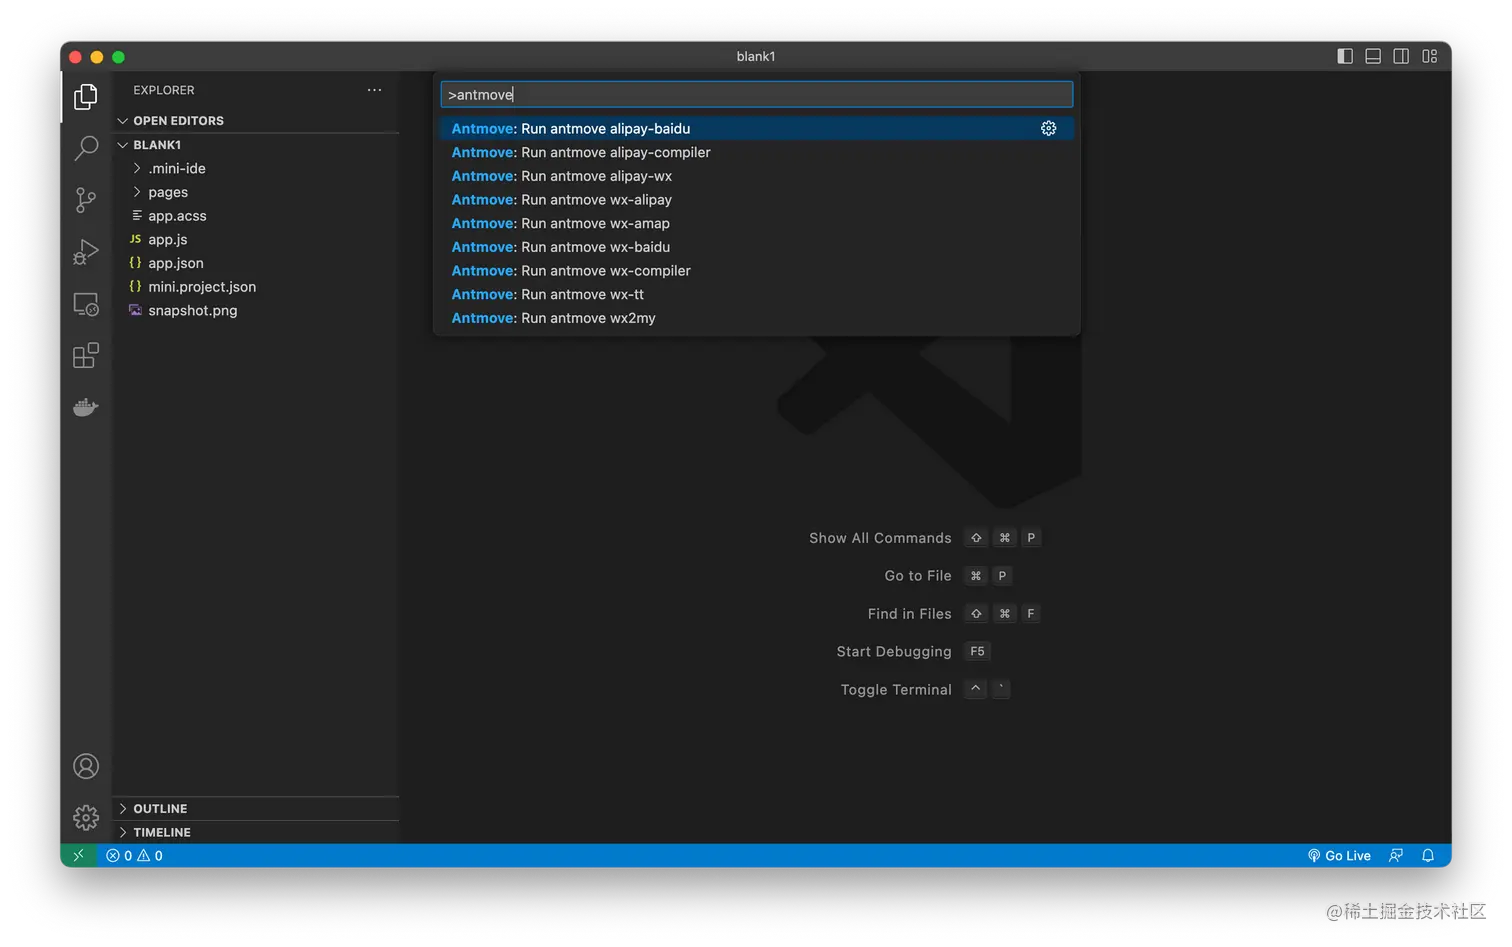1512x947 pixels.
Task: Select Run antmove wx-tt command
Action: pyautogui.click(x=757, y=294)
